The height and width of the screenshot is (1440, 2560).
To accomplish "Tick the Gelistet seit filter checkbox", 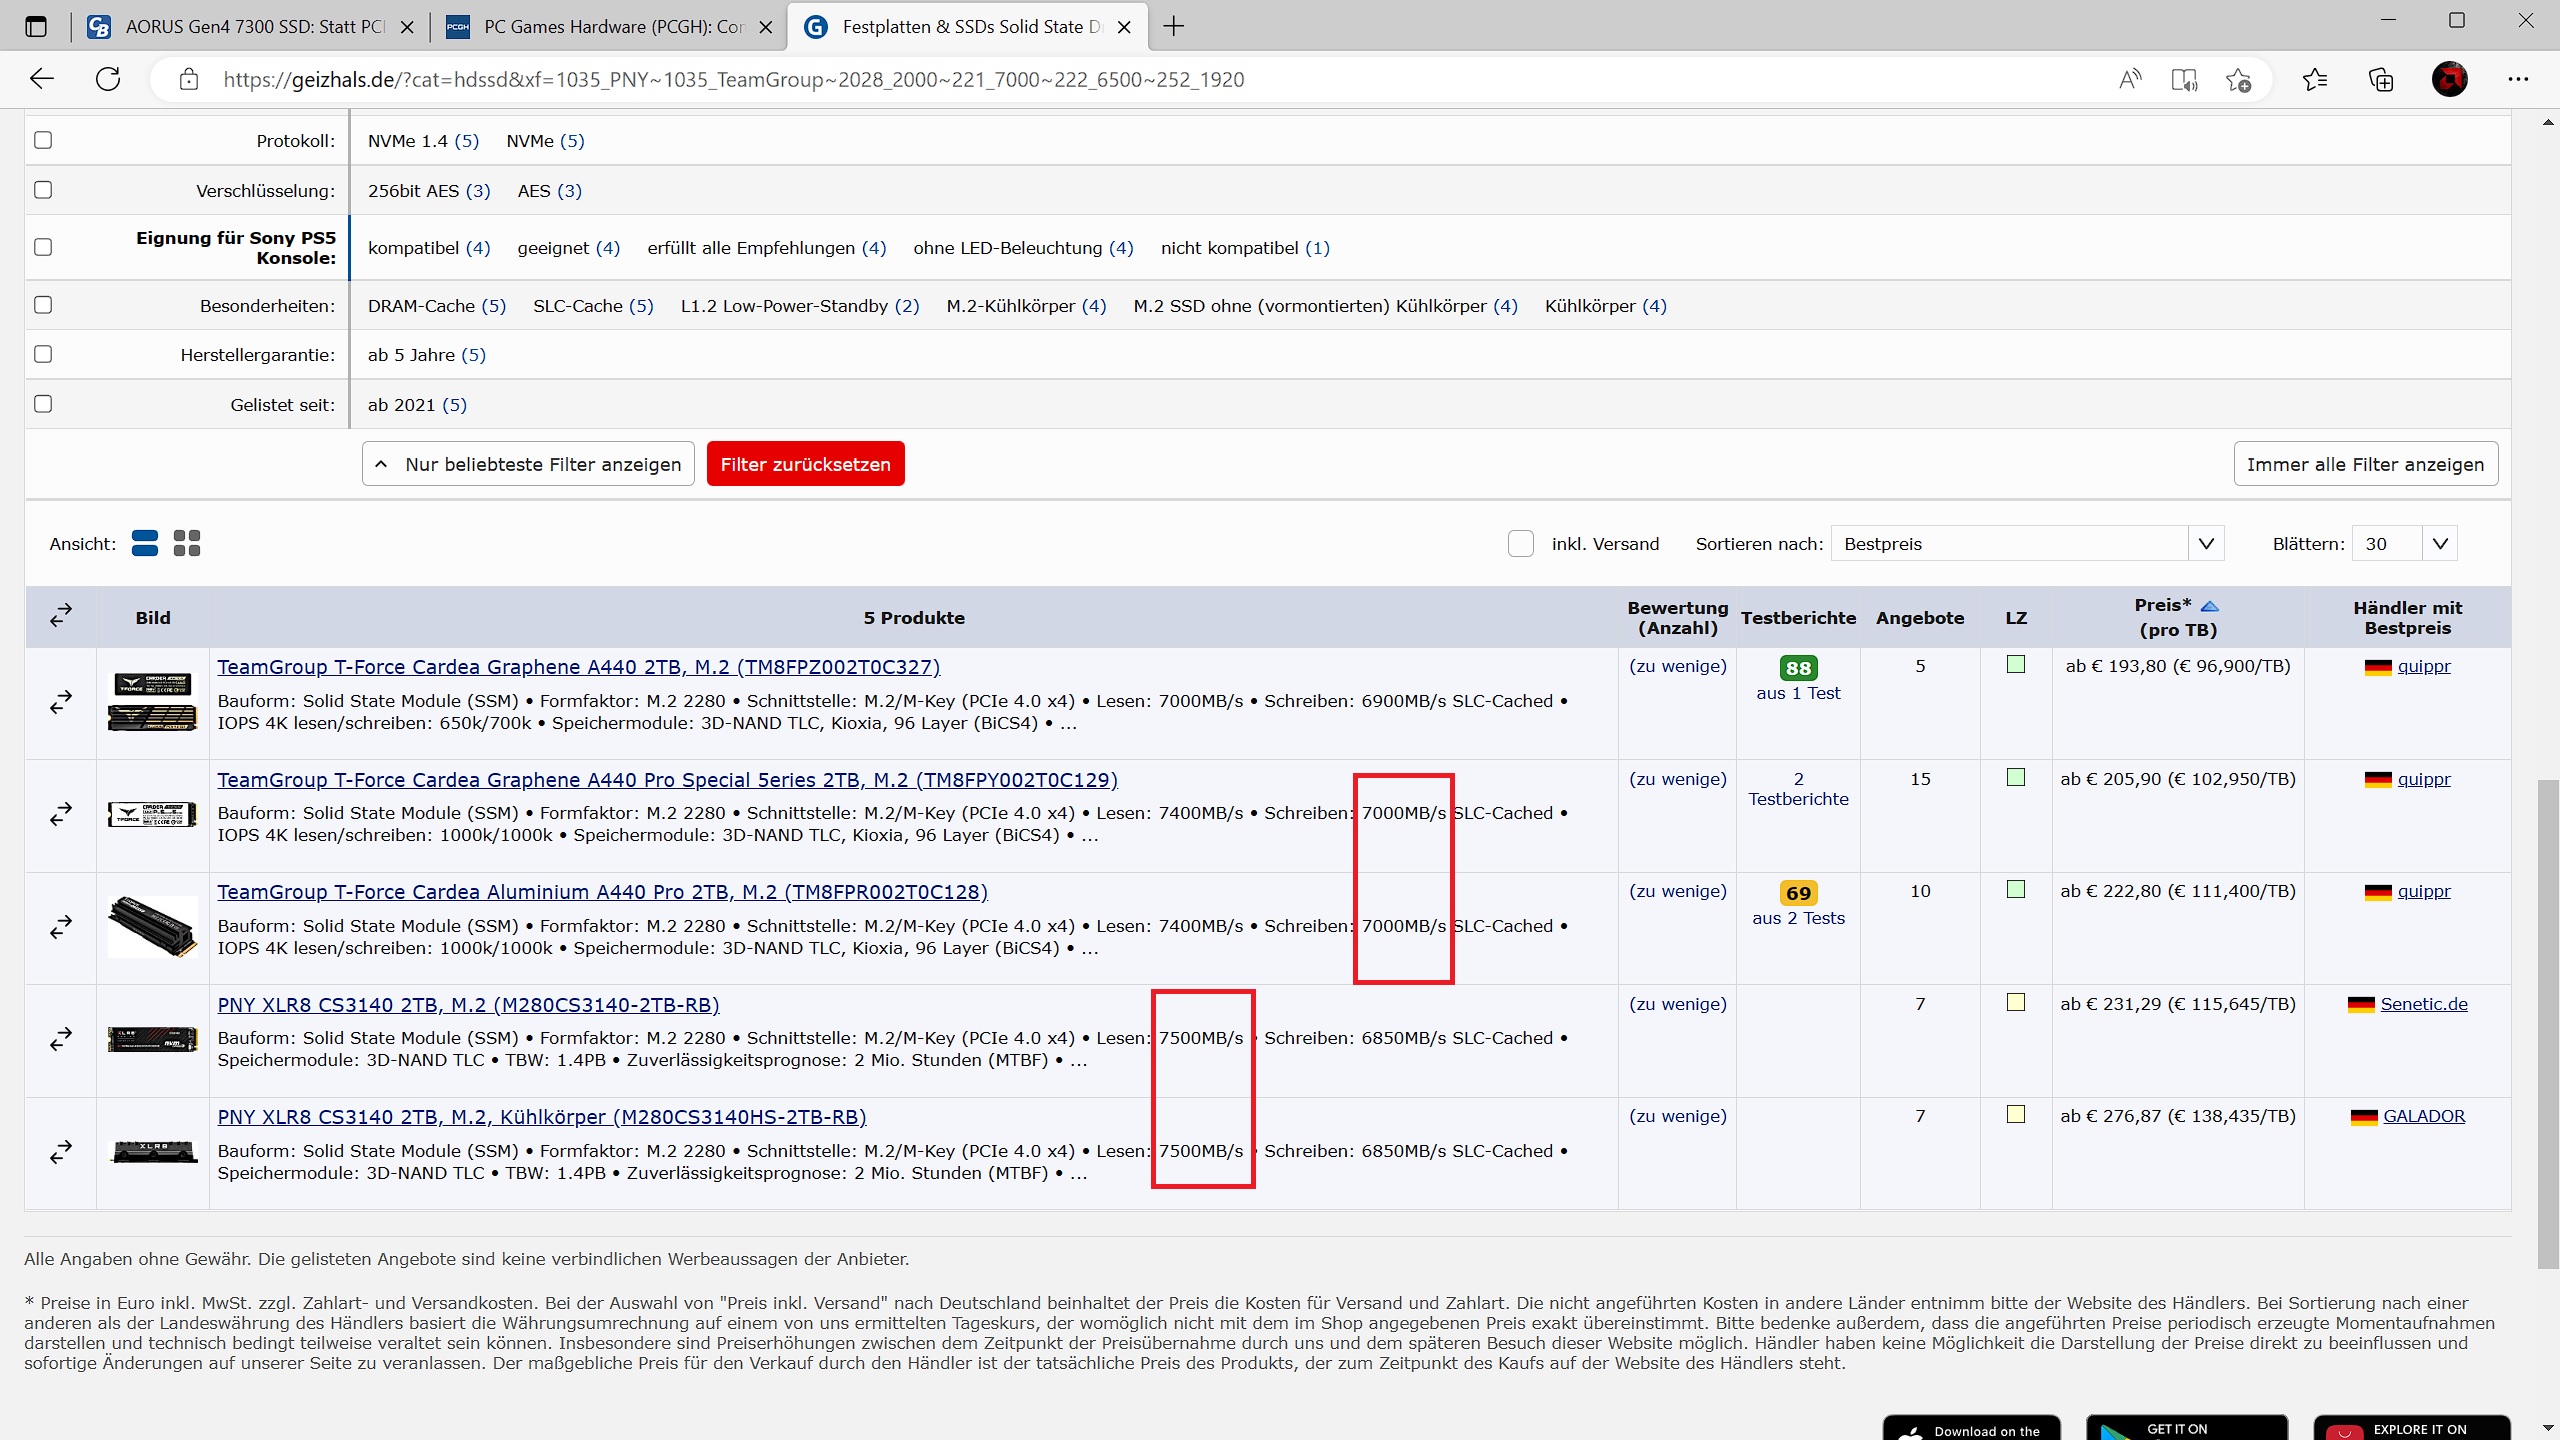I will pos(43,404).
